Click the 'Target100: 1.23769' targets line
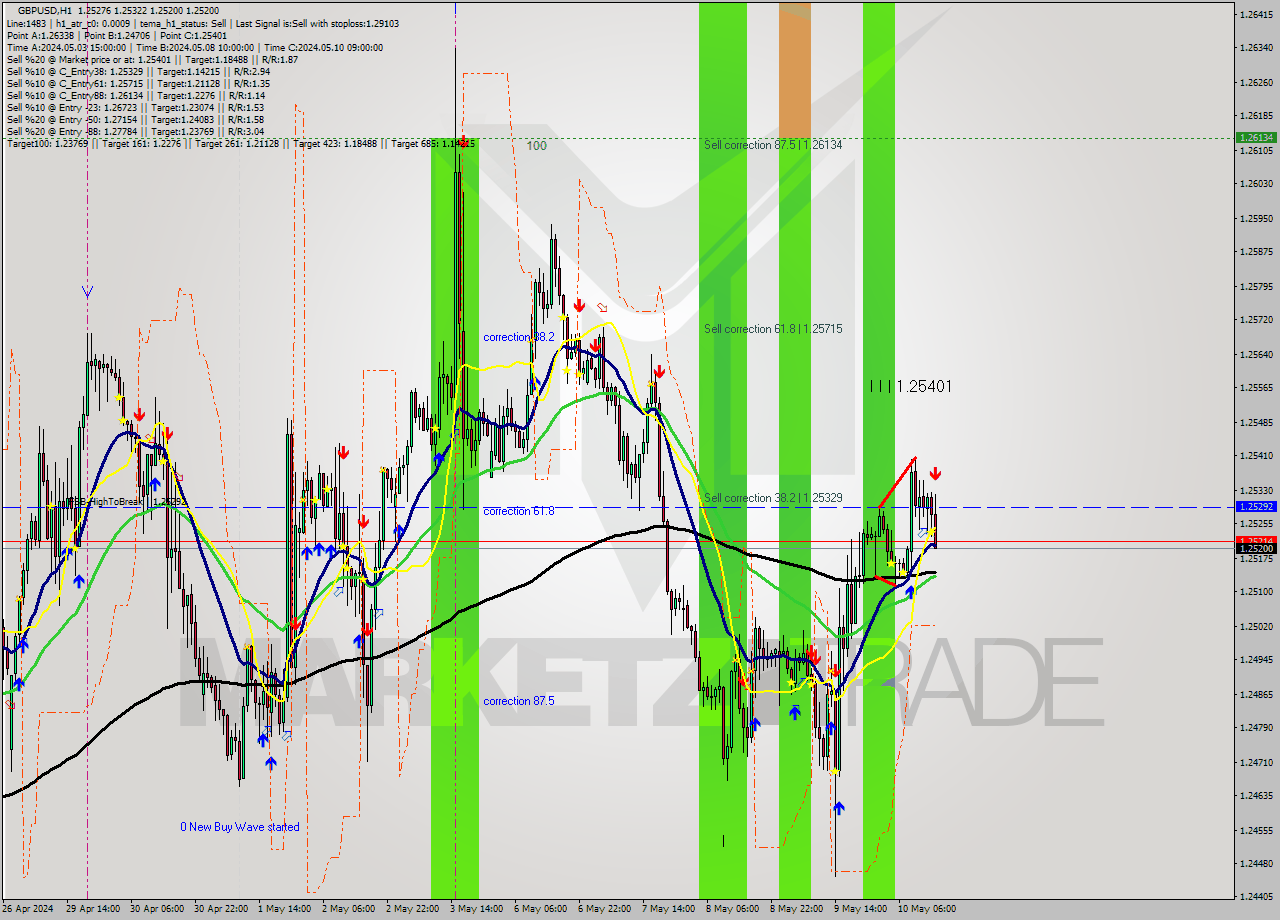This screenshot has width=1280, height=920. click(241, 144)
